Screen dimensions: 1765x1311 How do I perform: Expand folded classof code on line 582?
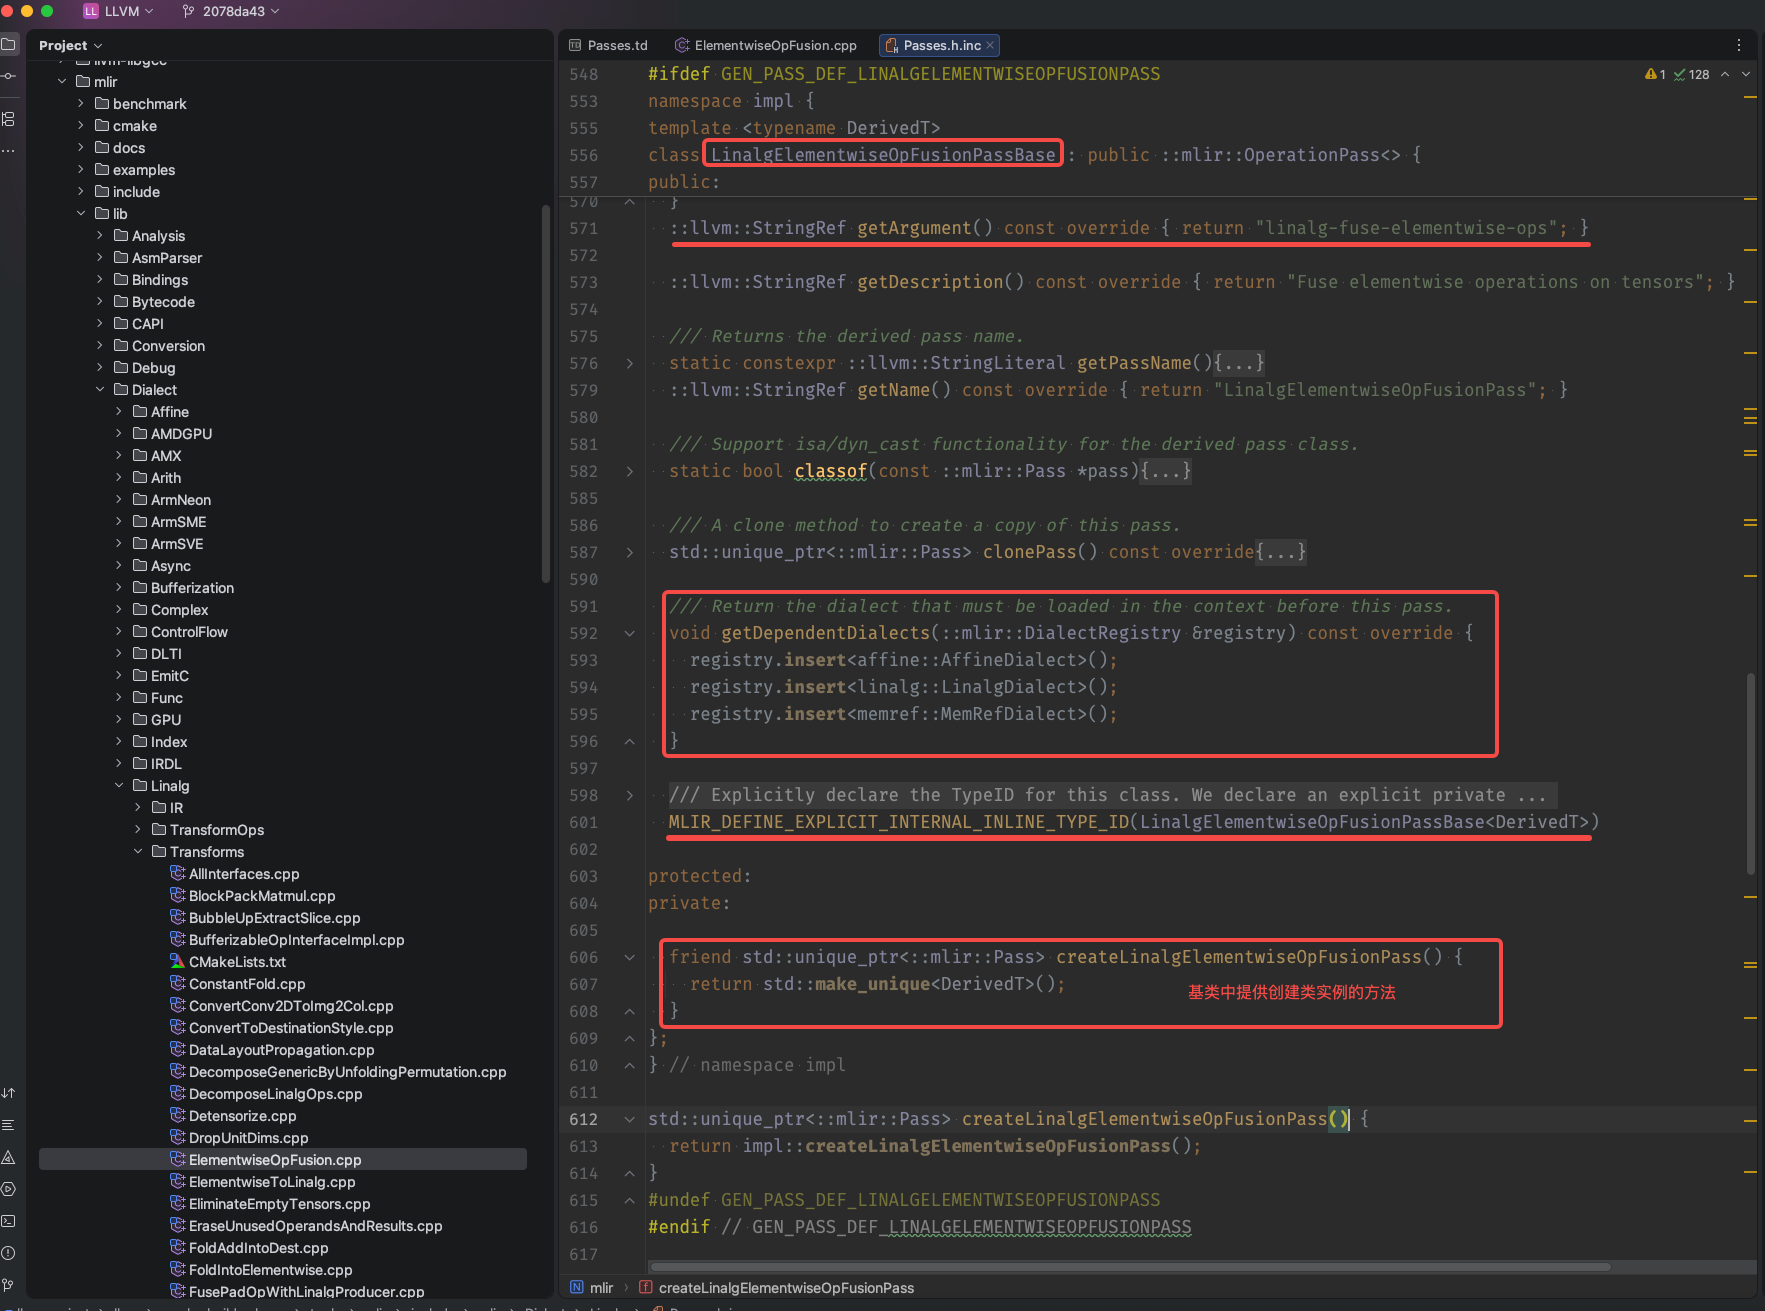[629, 472]
